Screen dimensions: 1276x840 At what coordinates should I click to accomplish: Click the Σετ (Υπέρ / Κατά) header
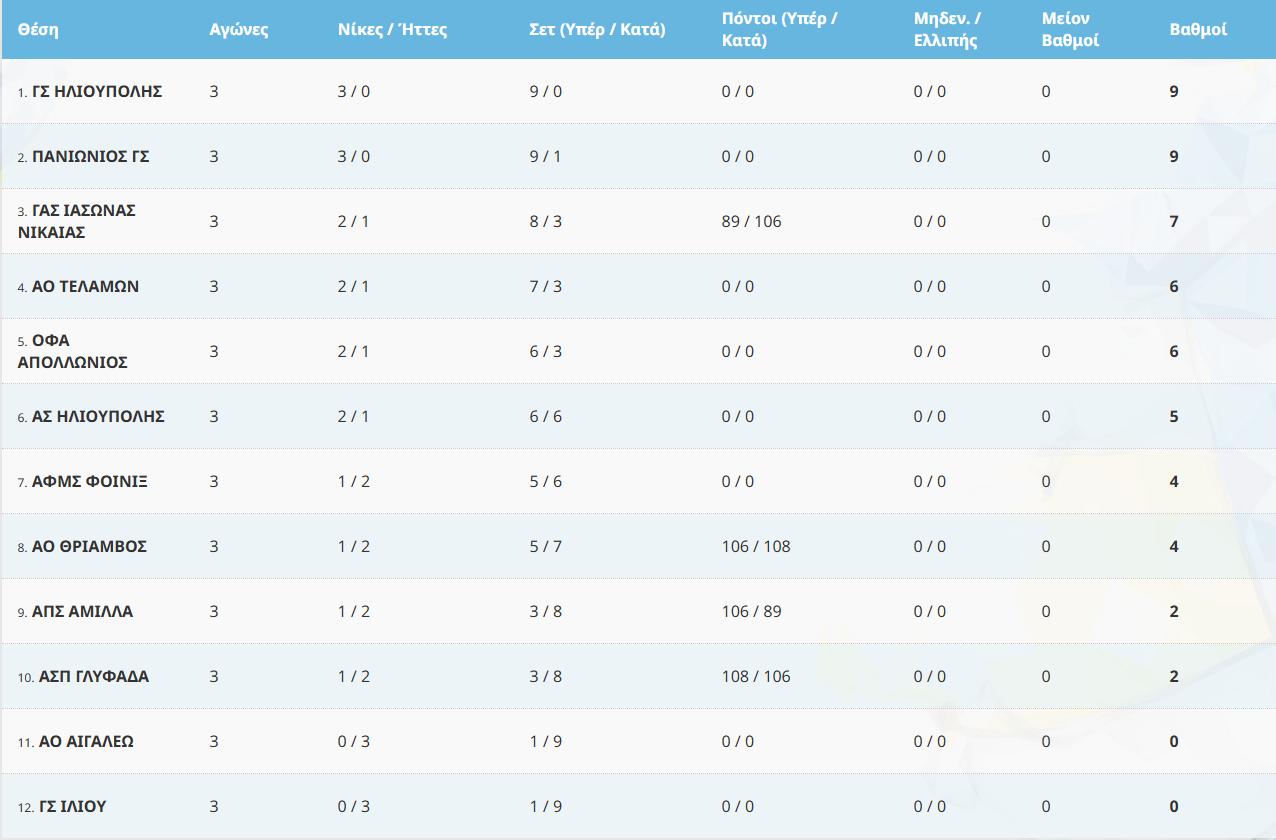(x=597, y=29)
